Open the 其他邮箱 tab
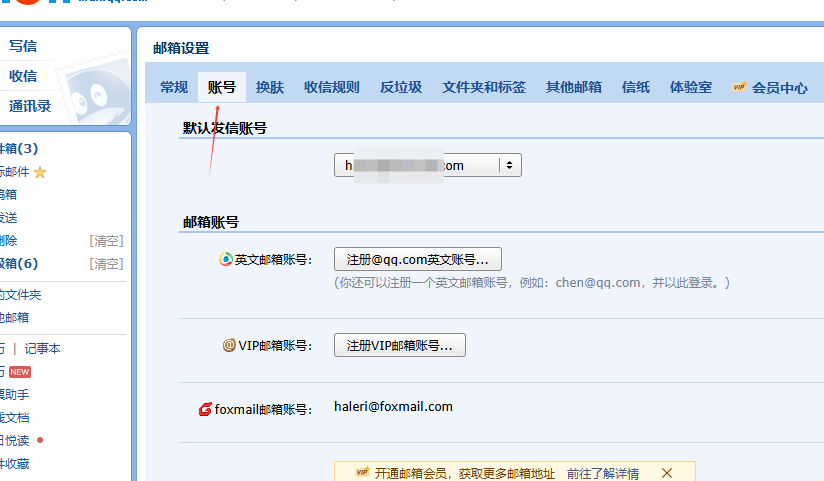Image resolution: width=824 pixels, height=481 pixels. coord(574,87)
